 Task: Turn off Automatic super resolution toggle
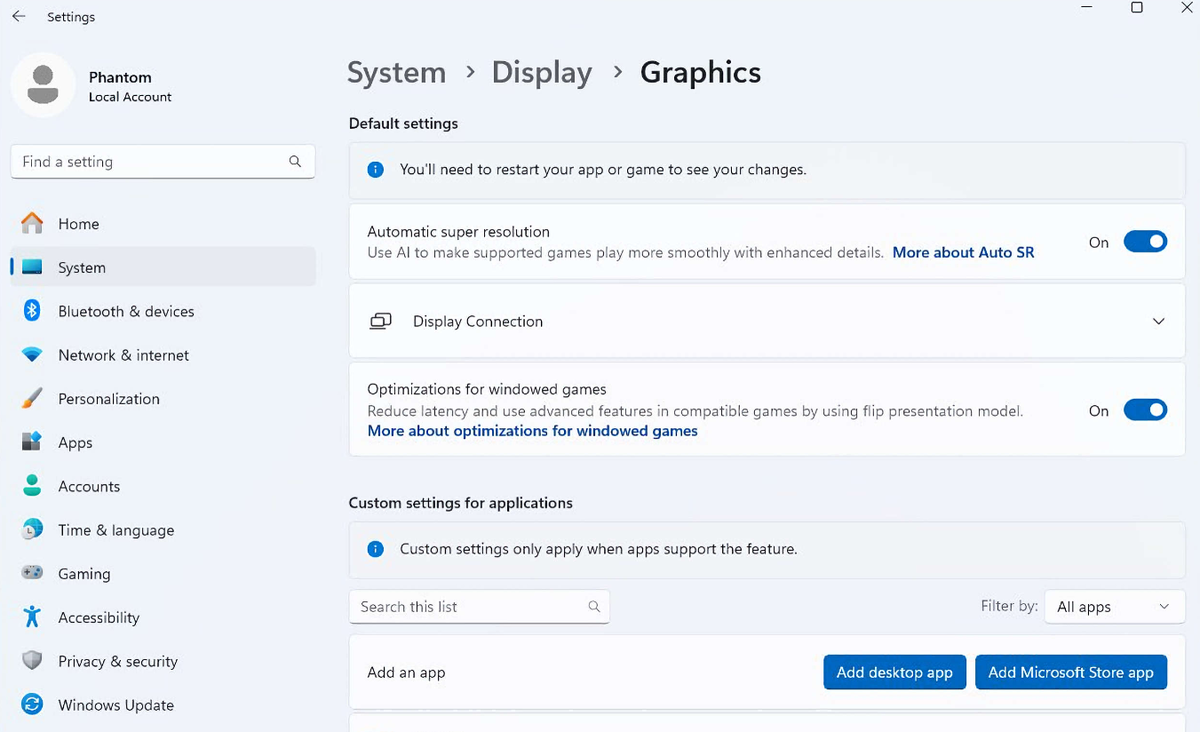1145,242
